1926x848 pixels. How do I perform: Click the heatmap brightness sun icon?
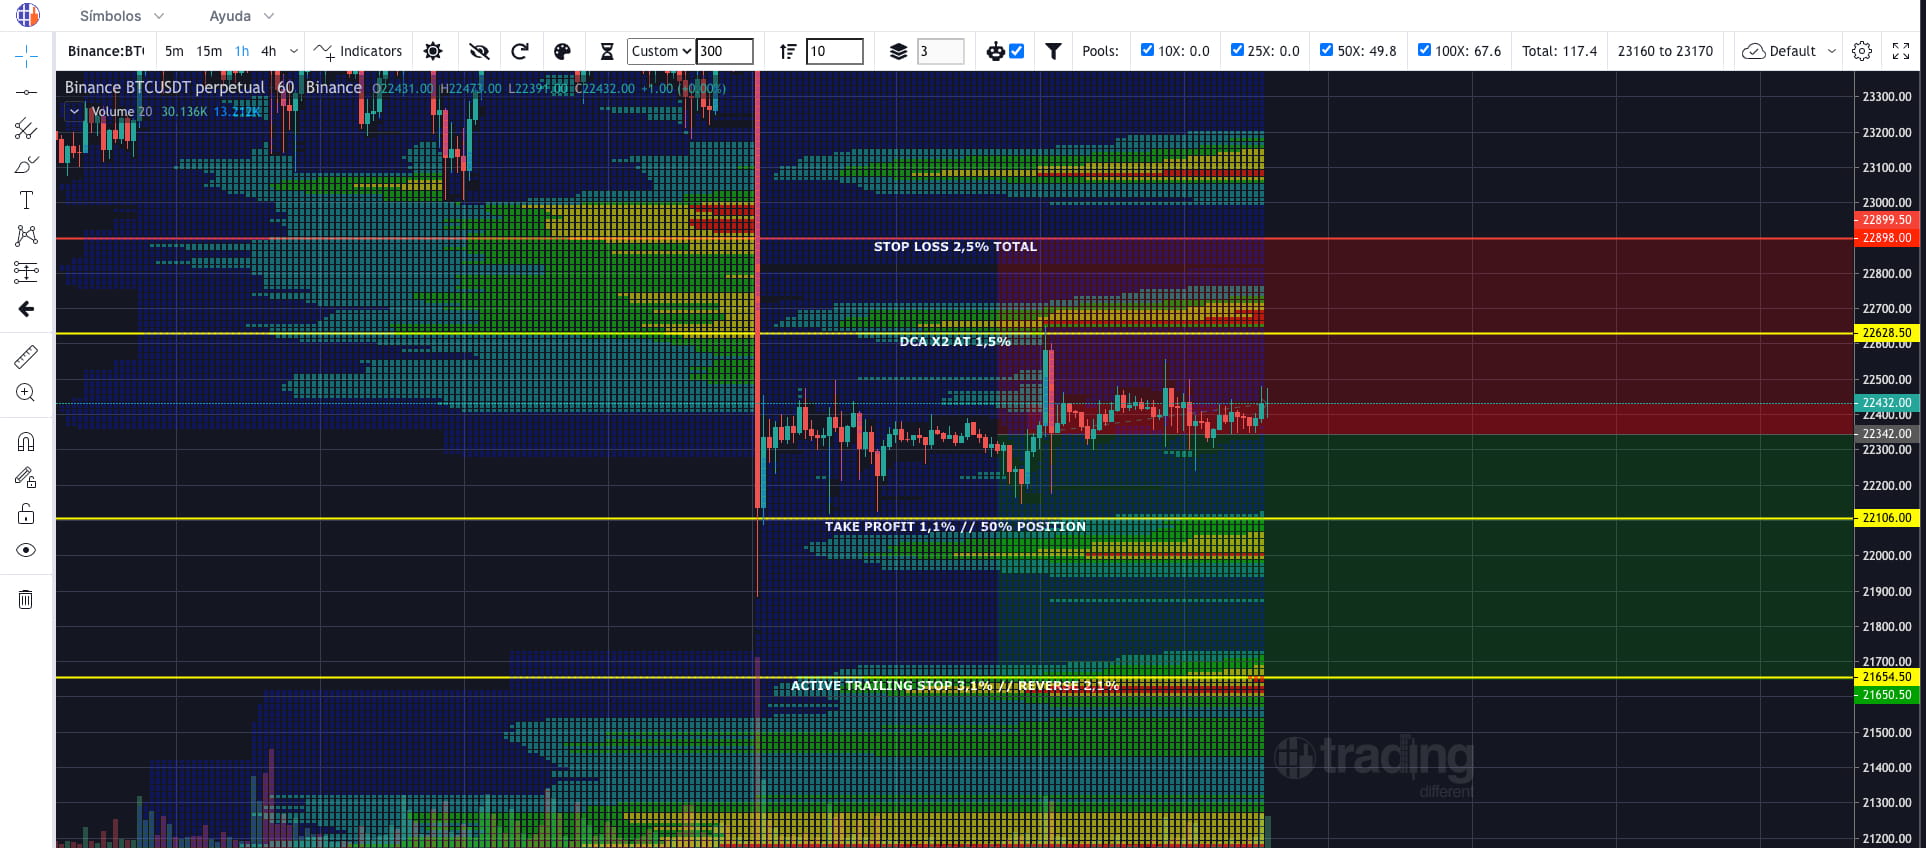[433, 51]
